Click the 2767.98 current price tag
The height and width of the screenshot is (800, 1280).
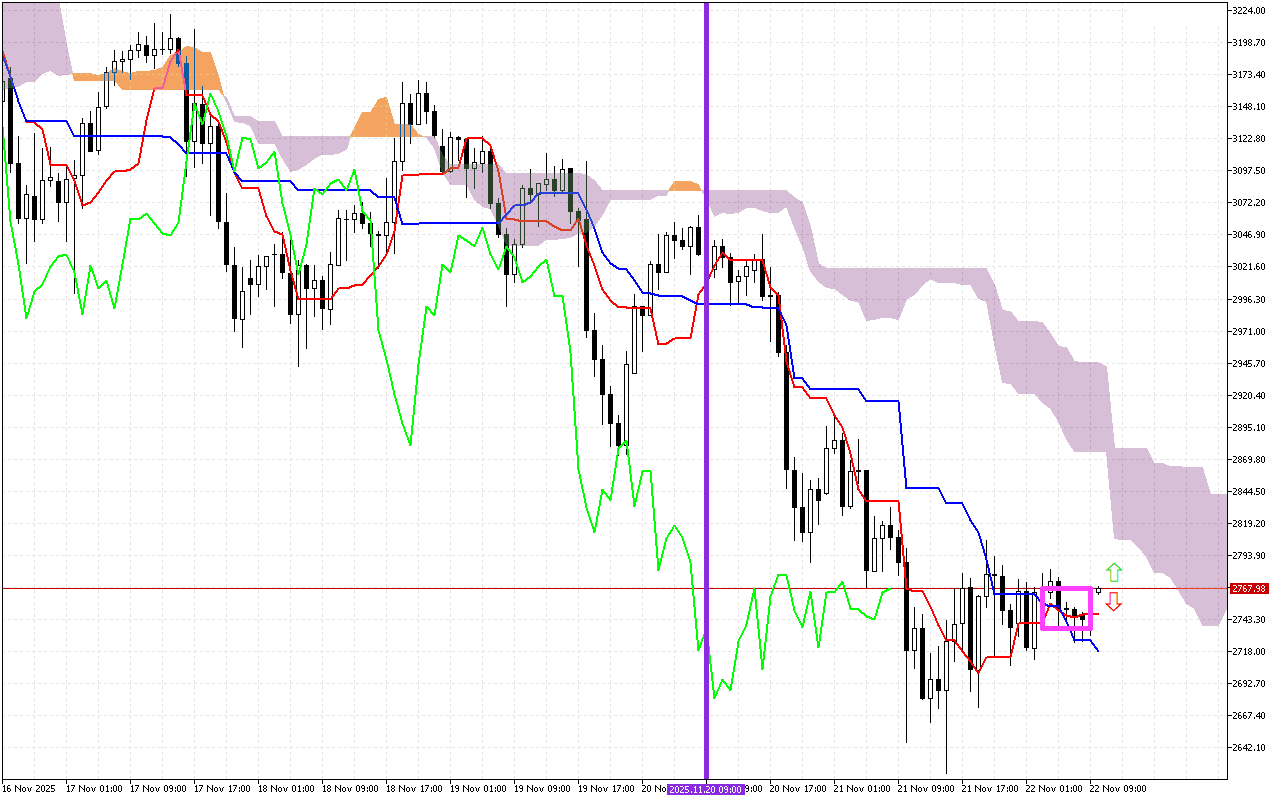1248,588
